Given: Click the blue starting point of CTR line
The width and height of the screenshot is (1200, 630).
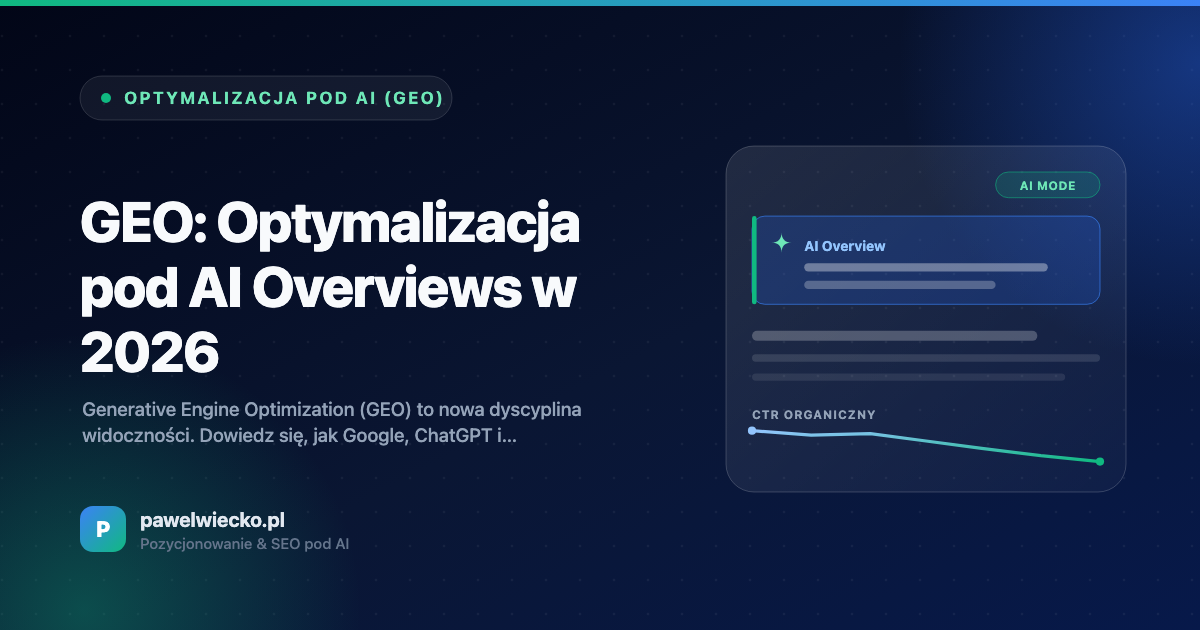Looking at the screenshot, I should [752, 430].
